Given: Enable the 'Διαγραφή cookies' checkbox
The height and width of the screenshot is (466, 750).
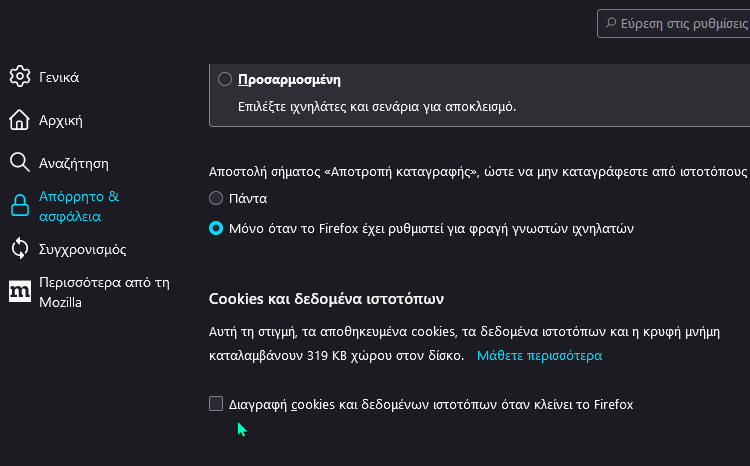Looking at the screenshot, I should coord(216,403).
